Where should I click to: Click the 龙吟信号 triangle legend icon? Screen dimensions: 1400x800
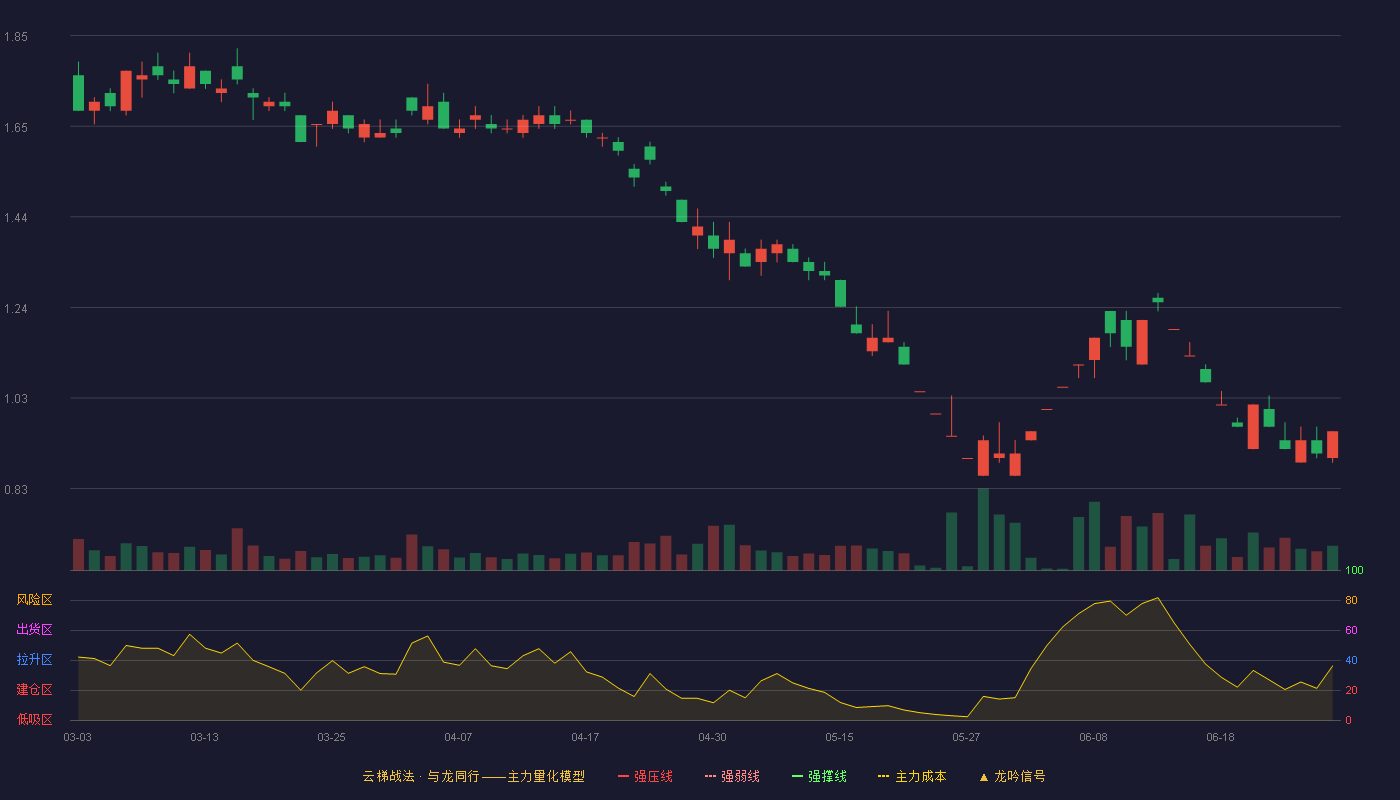[x=984, y=777]
